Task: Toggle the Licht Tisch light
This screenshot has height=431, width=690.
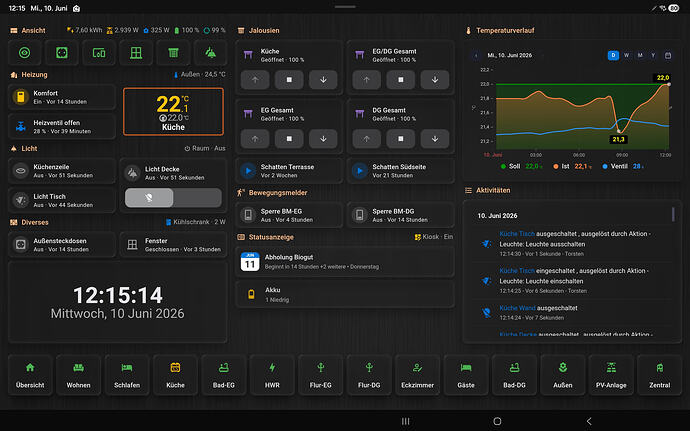Action: 62,200
